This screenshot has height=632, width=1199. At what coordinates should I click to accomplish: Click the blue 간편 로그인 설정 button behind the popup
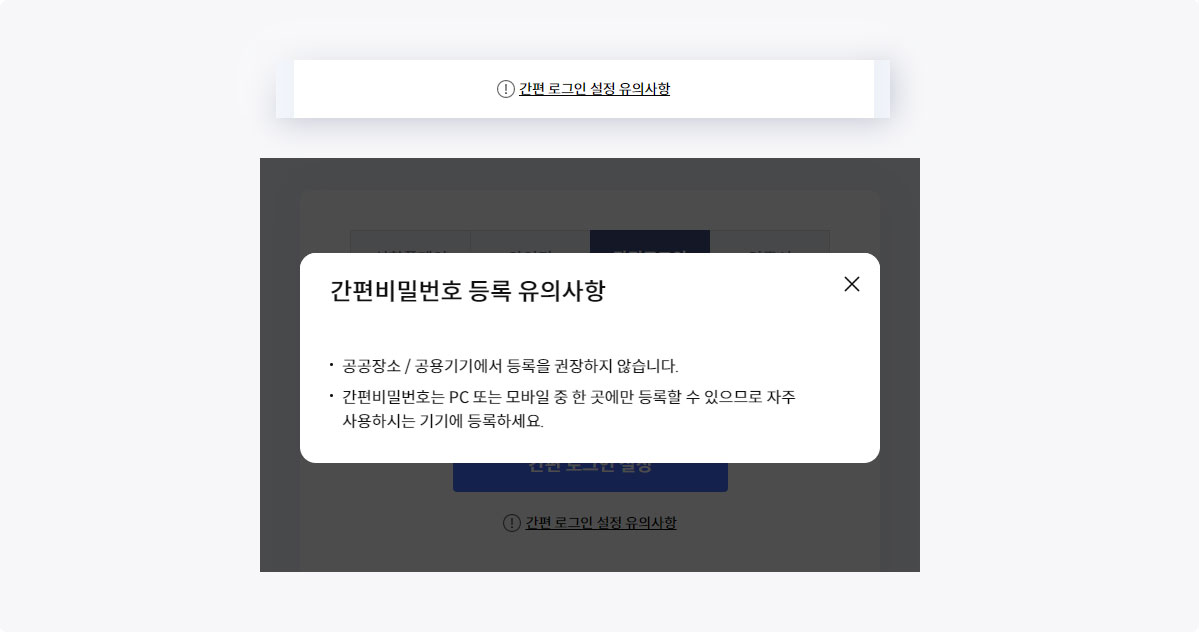pos(590,477)
